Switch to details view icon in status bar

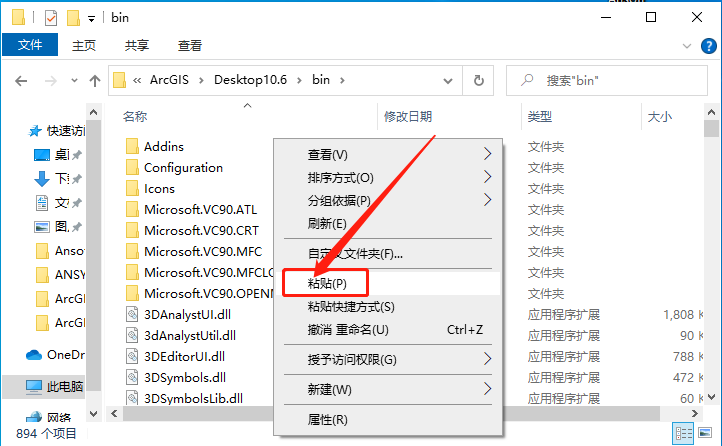tap(683, 434)
